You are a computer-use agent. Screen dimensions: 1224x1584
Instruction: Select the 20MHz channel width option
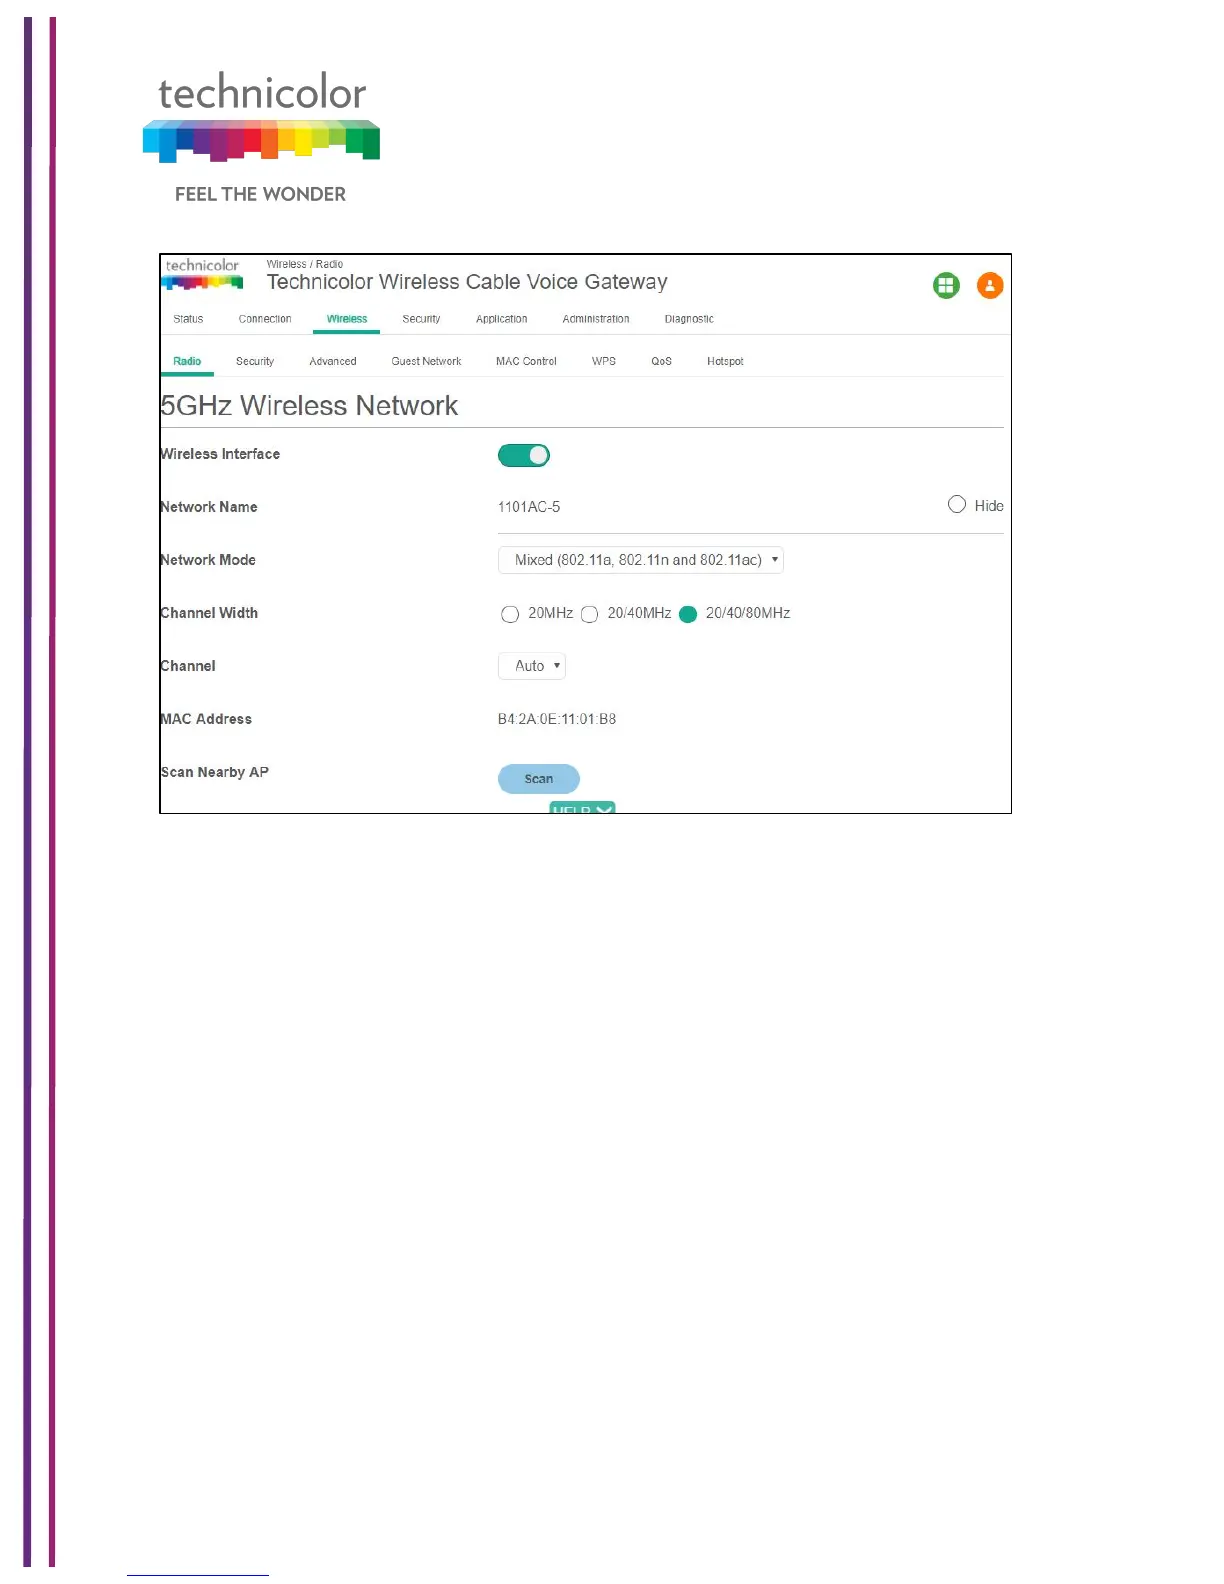[x=510, y=614]
